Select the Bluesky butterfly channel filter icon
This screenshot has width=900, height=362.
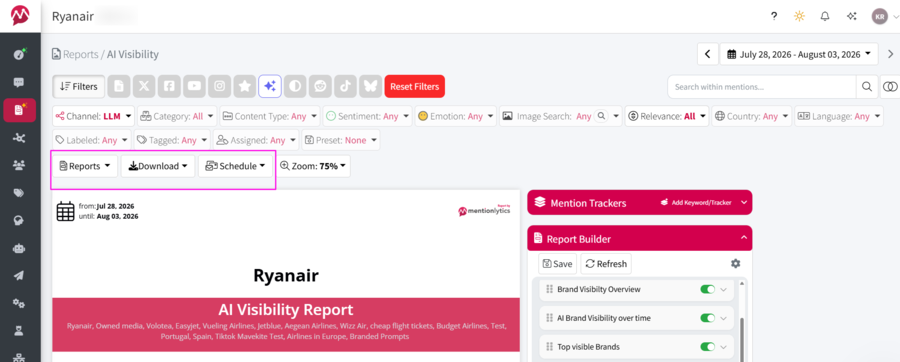pyautogui.click(x=371, y=86)
